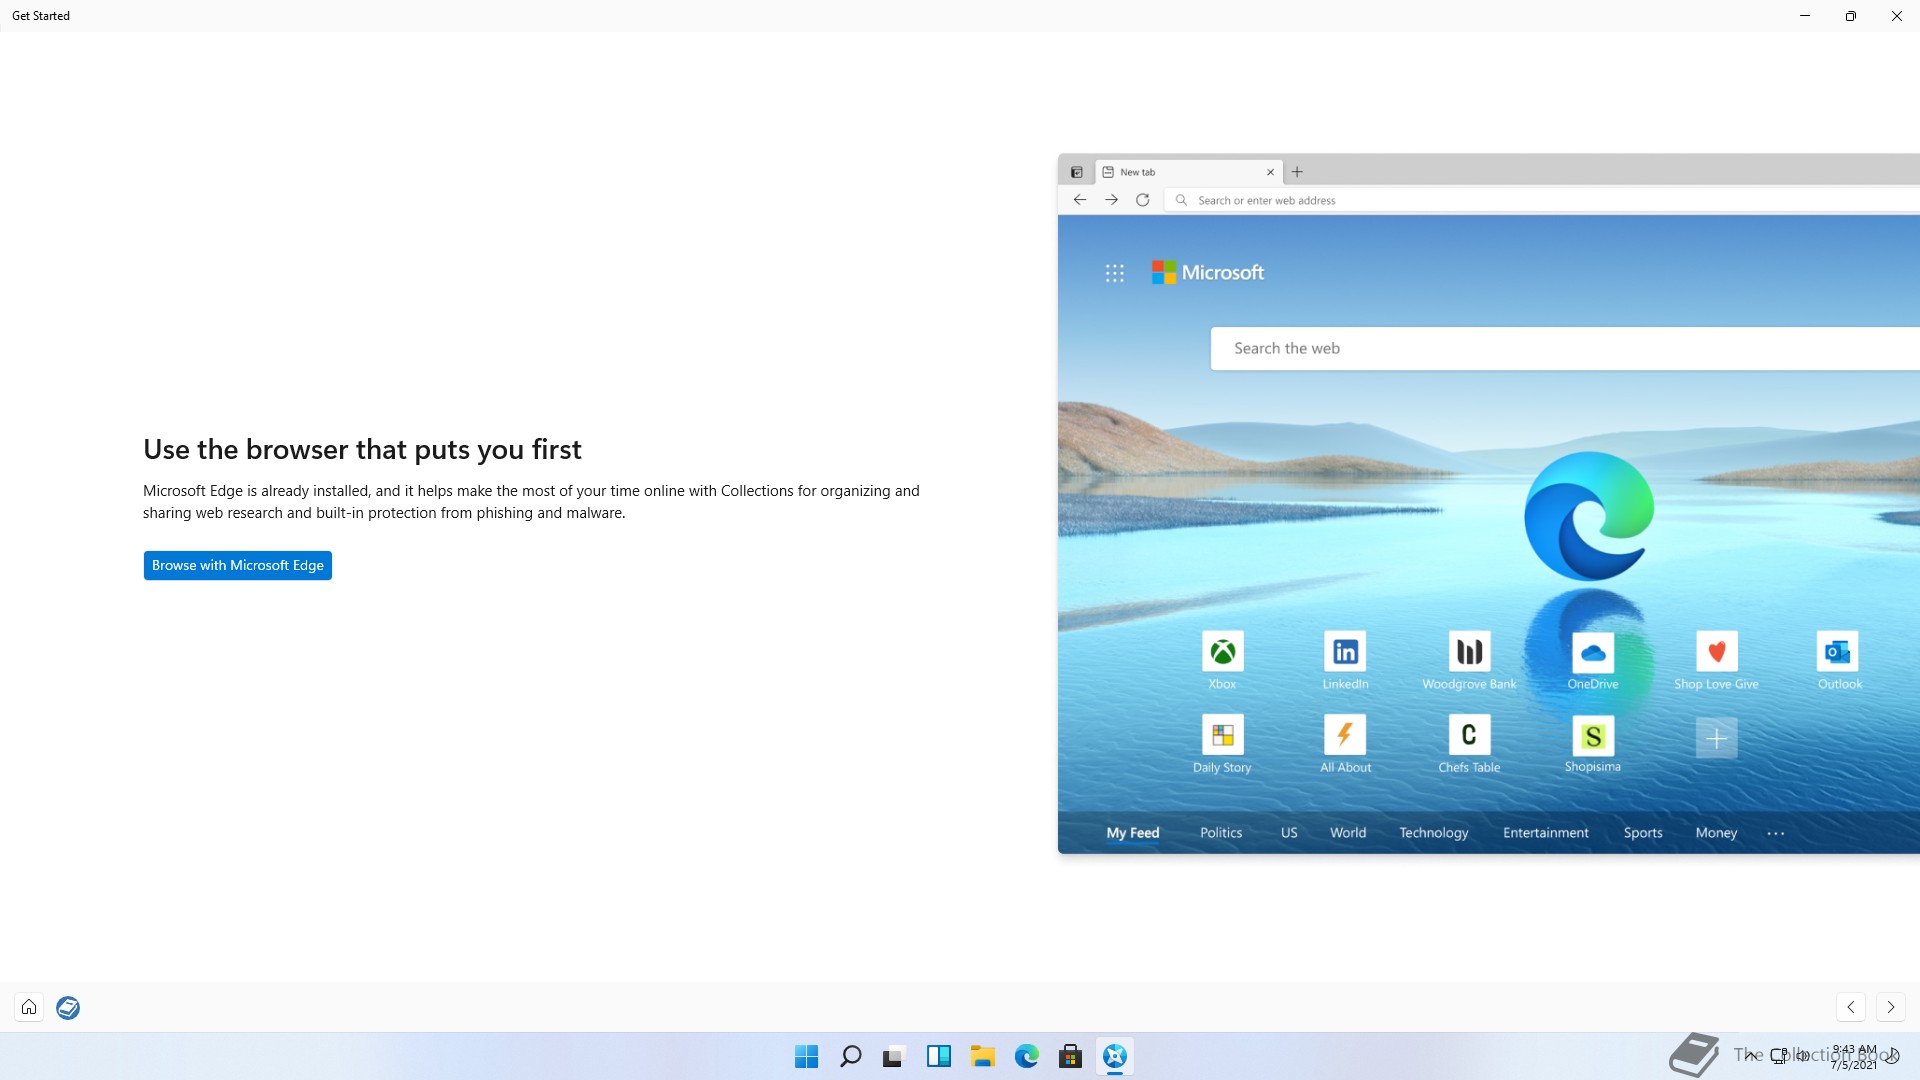Launch File Explorer from the taskbar
This screenshot has height=1080, width=1920.
click(x=982, y=1056)
